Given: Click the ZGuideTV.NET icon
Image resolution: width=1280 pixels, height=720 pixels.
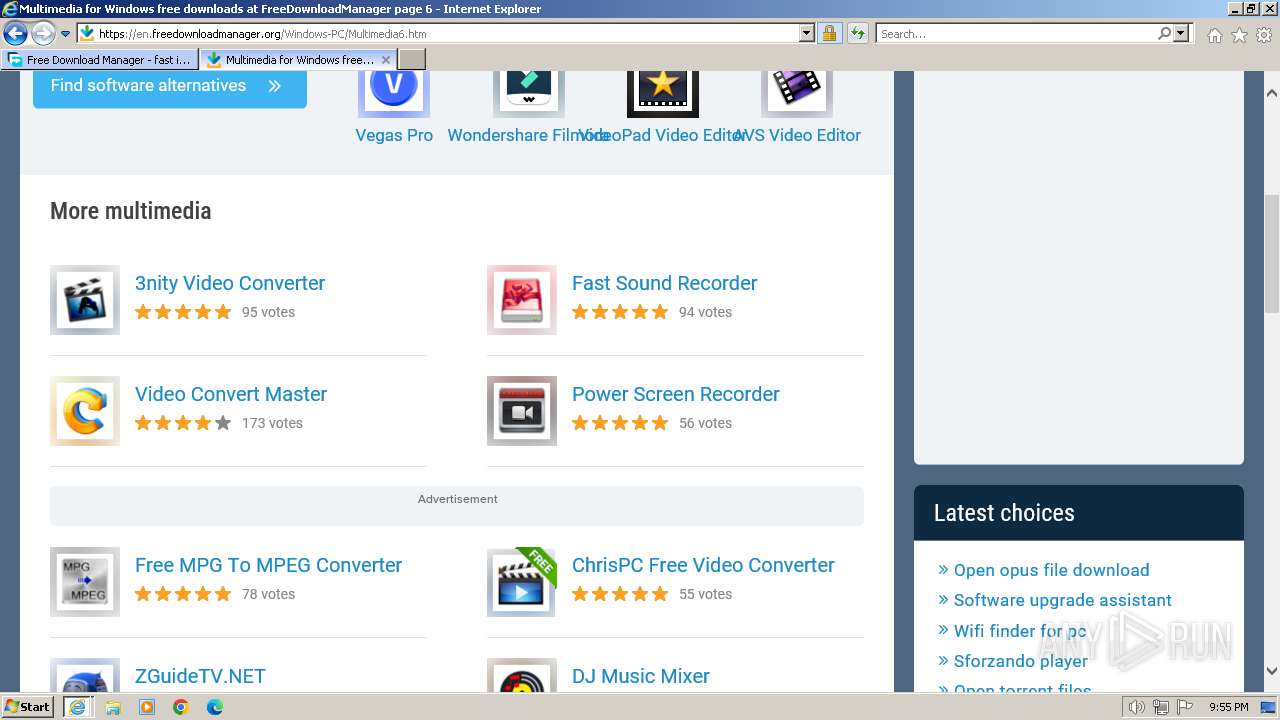Looking at the screenshot, I should (x=85, y=676).
